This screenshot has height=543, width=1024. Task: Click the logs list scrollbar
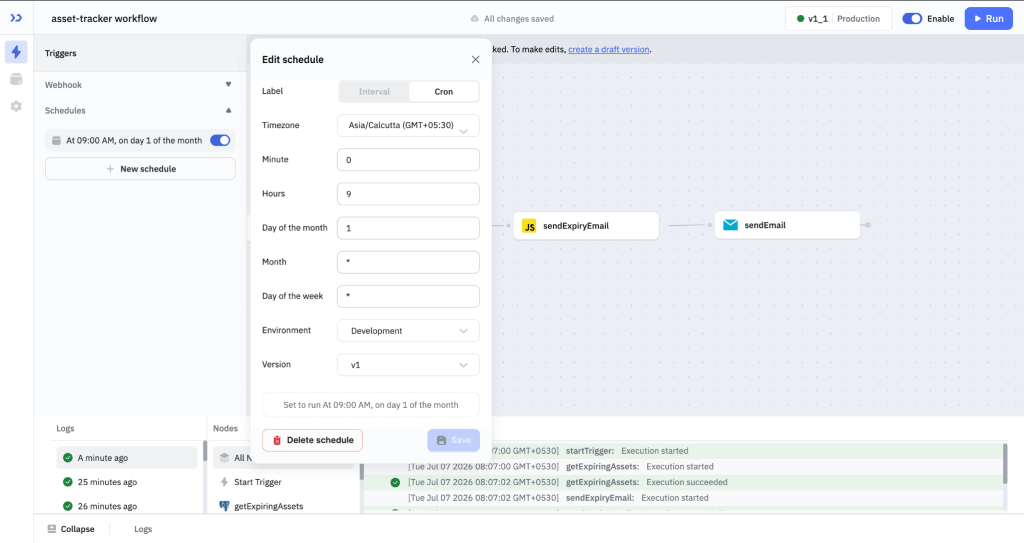205,451
